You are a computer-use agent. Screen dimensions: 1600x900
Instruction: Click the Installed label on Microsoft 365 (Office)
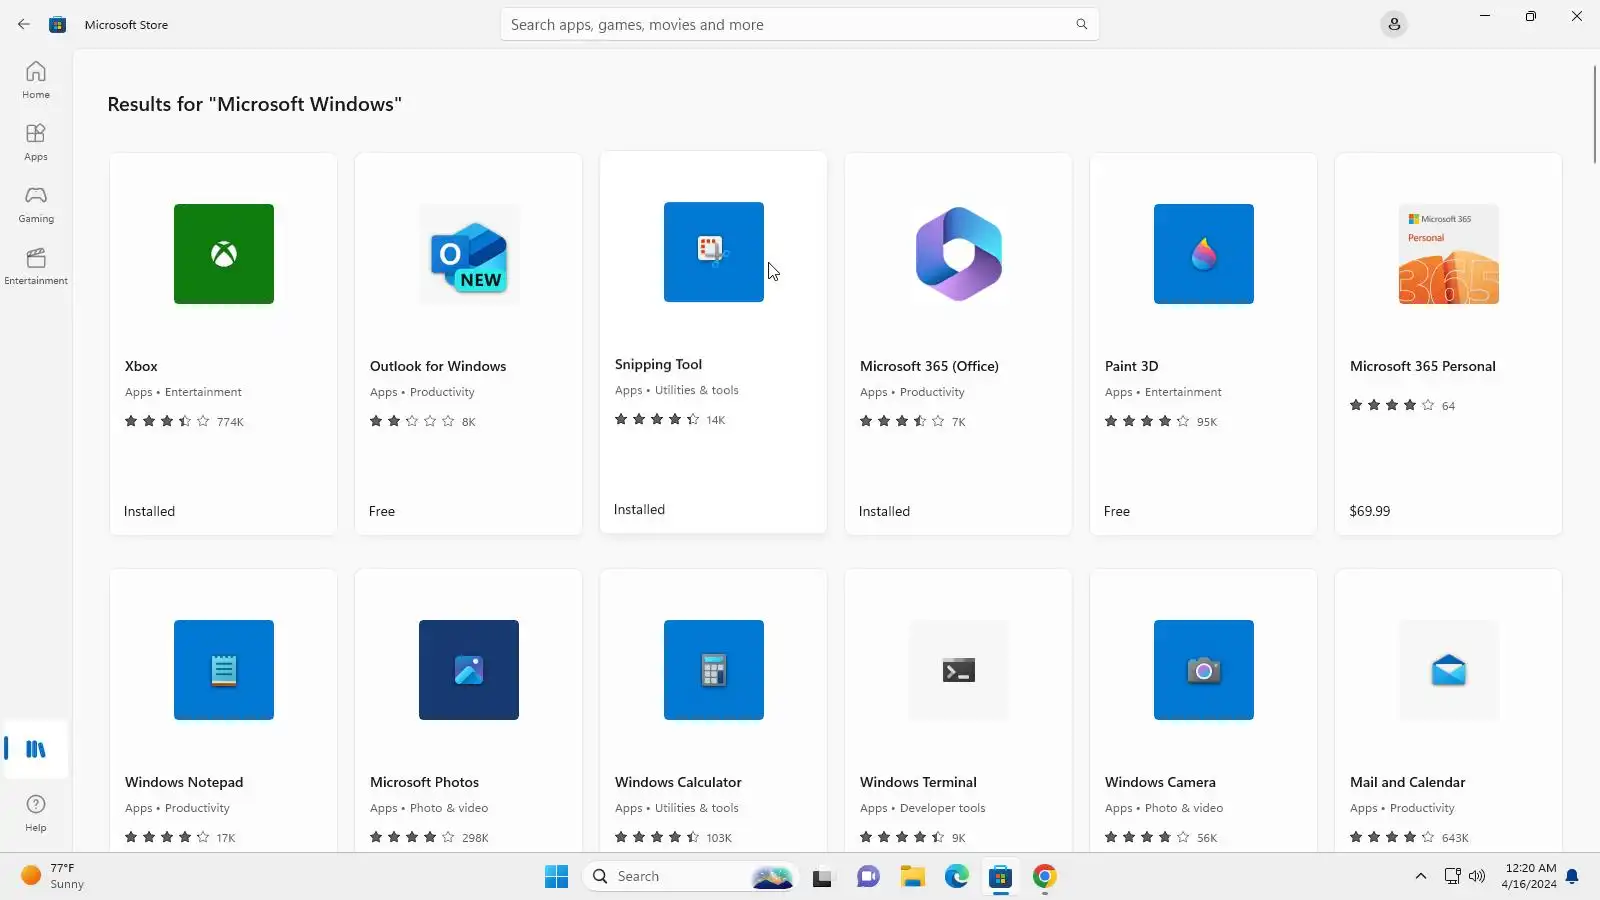[x=884, y=511]
